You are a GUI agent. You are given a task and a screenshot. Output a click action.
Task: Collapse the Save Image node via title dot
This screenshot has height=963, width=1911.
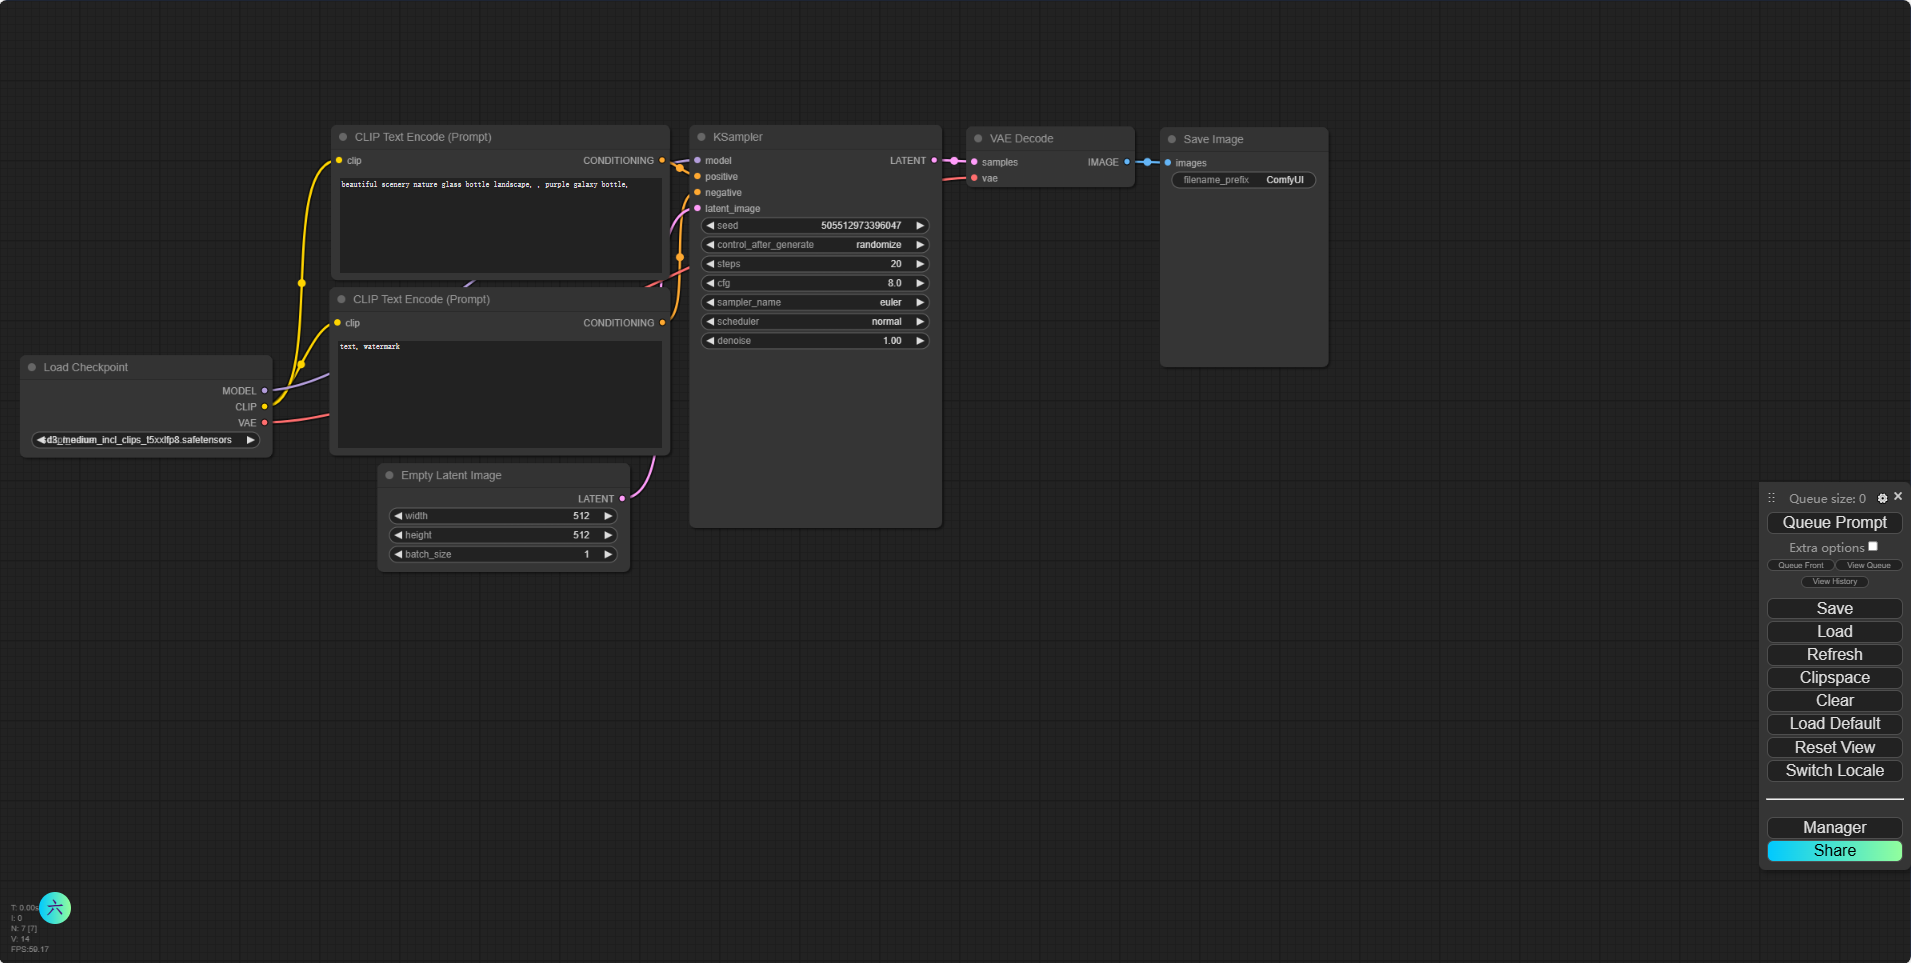pos(1172,139)
